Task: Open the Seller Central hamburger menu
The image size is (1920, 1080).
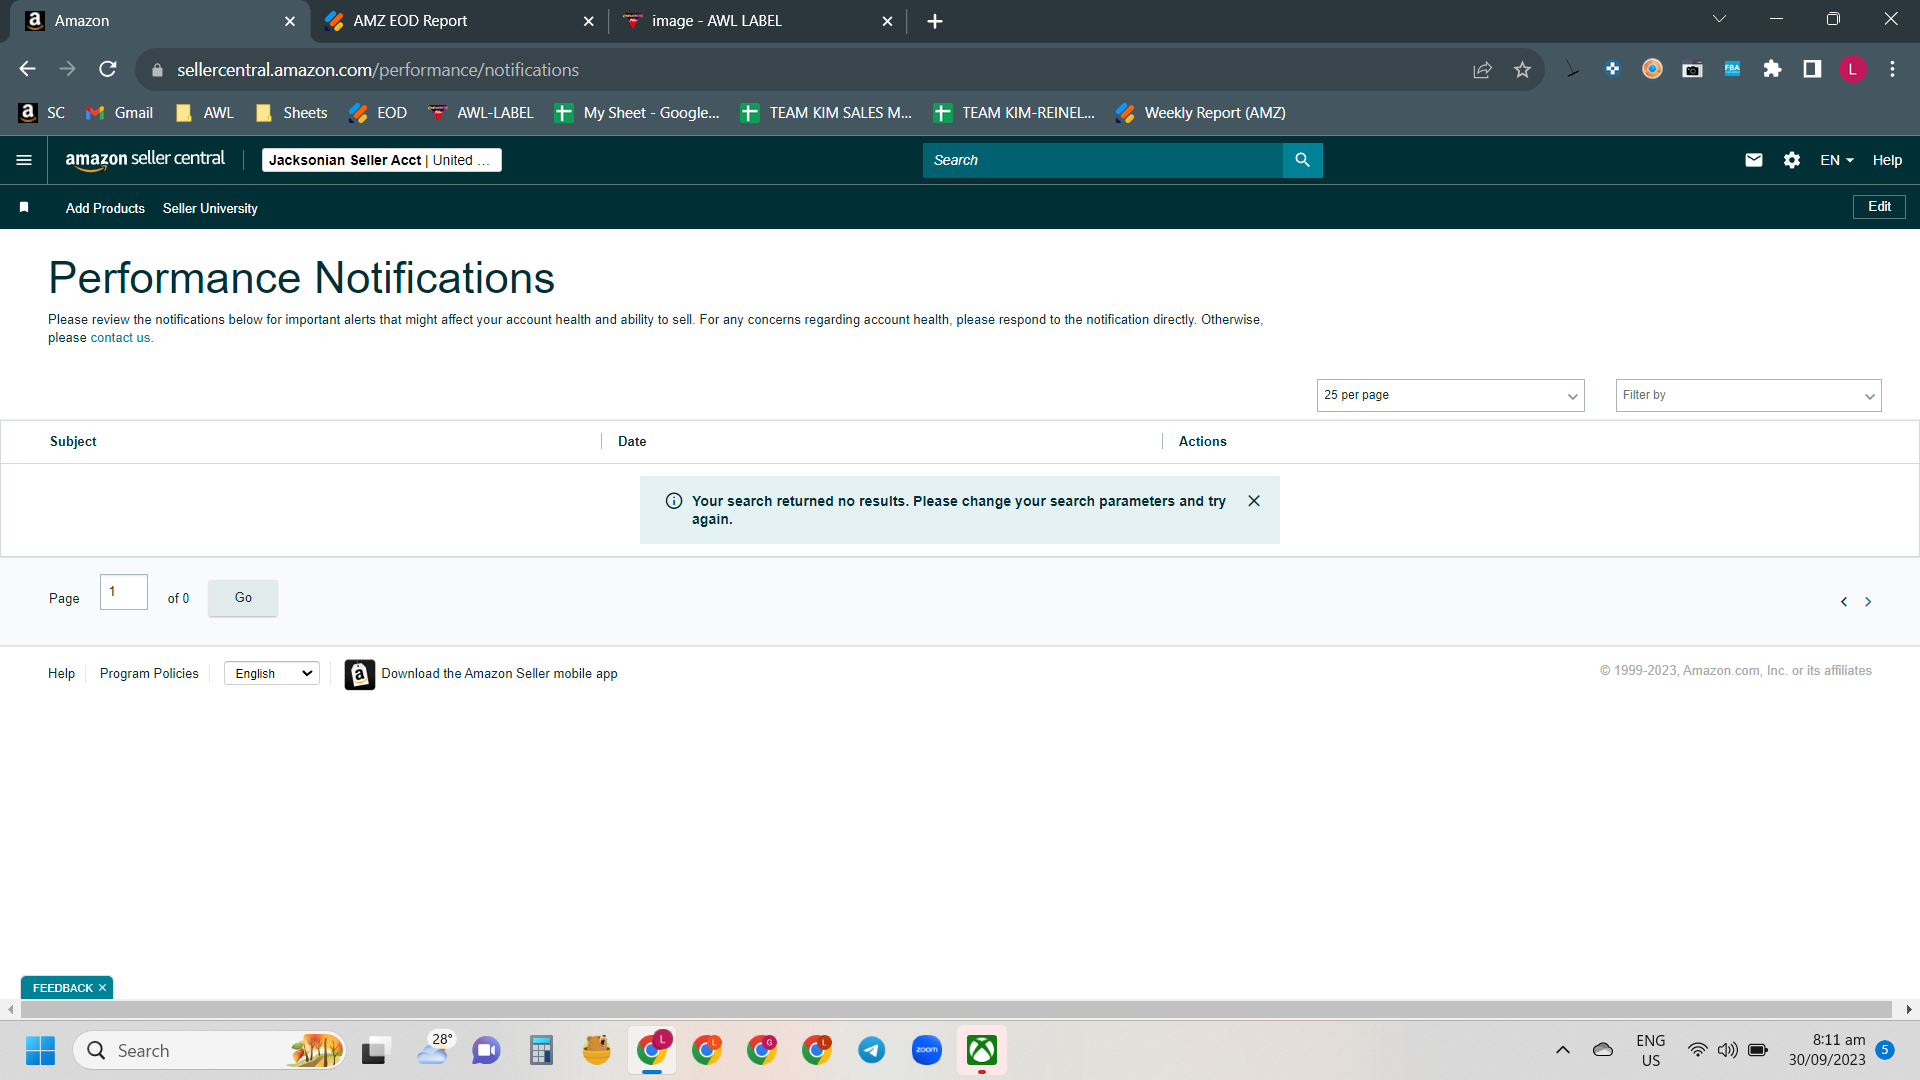Action: [24, 160]
